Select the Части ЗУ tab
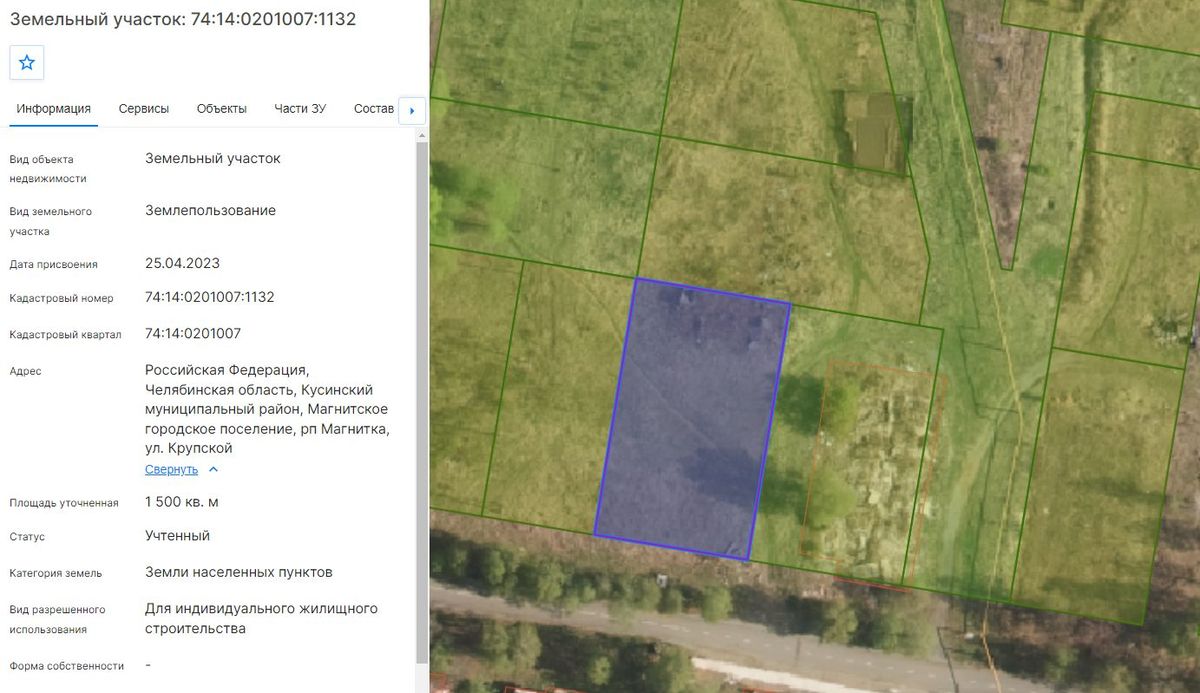The width and height of the screenshot is (1200, 693). (300, 109)
